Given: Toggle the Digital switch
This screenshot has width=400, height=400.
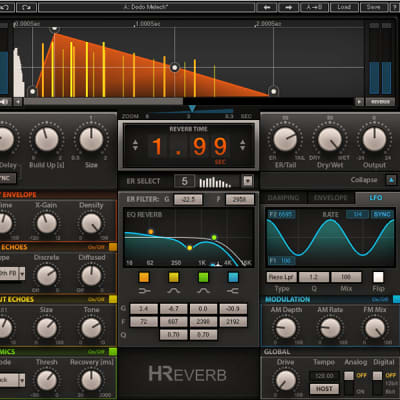Looking at the screenshot, I should point(377,376).
